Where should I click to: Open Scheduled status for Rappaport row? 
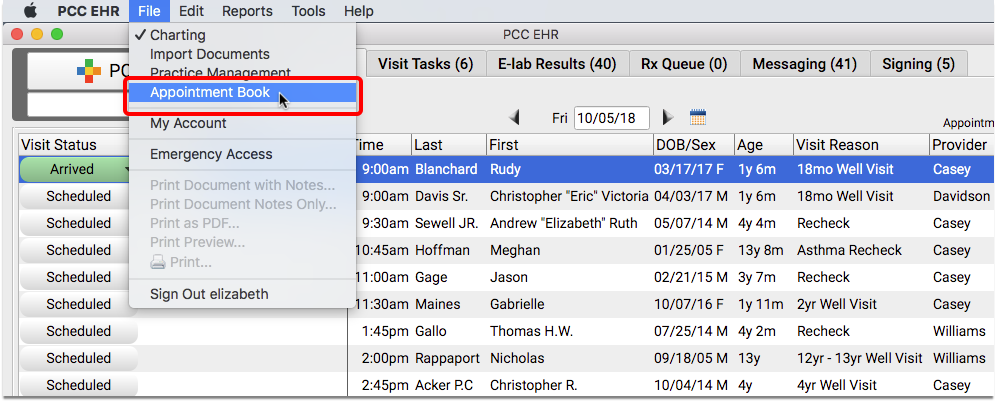tap(79, 359)
